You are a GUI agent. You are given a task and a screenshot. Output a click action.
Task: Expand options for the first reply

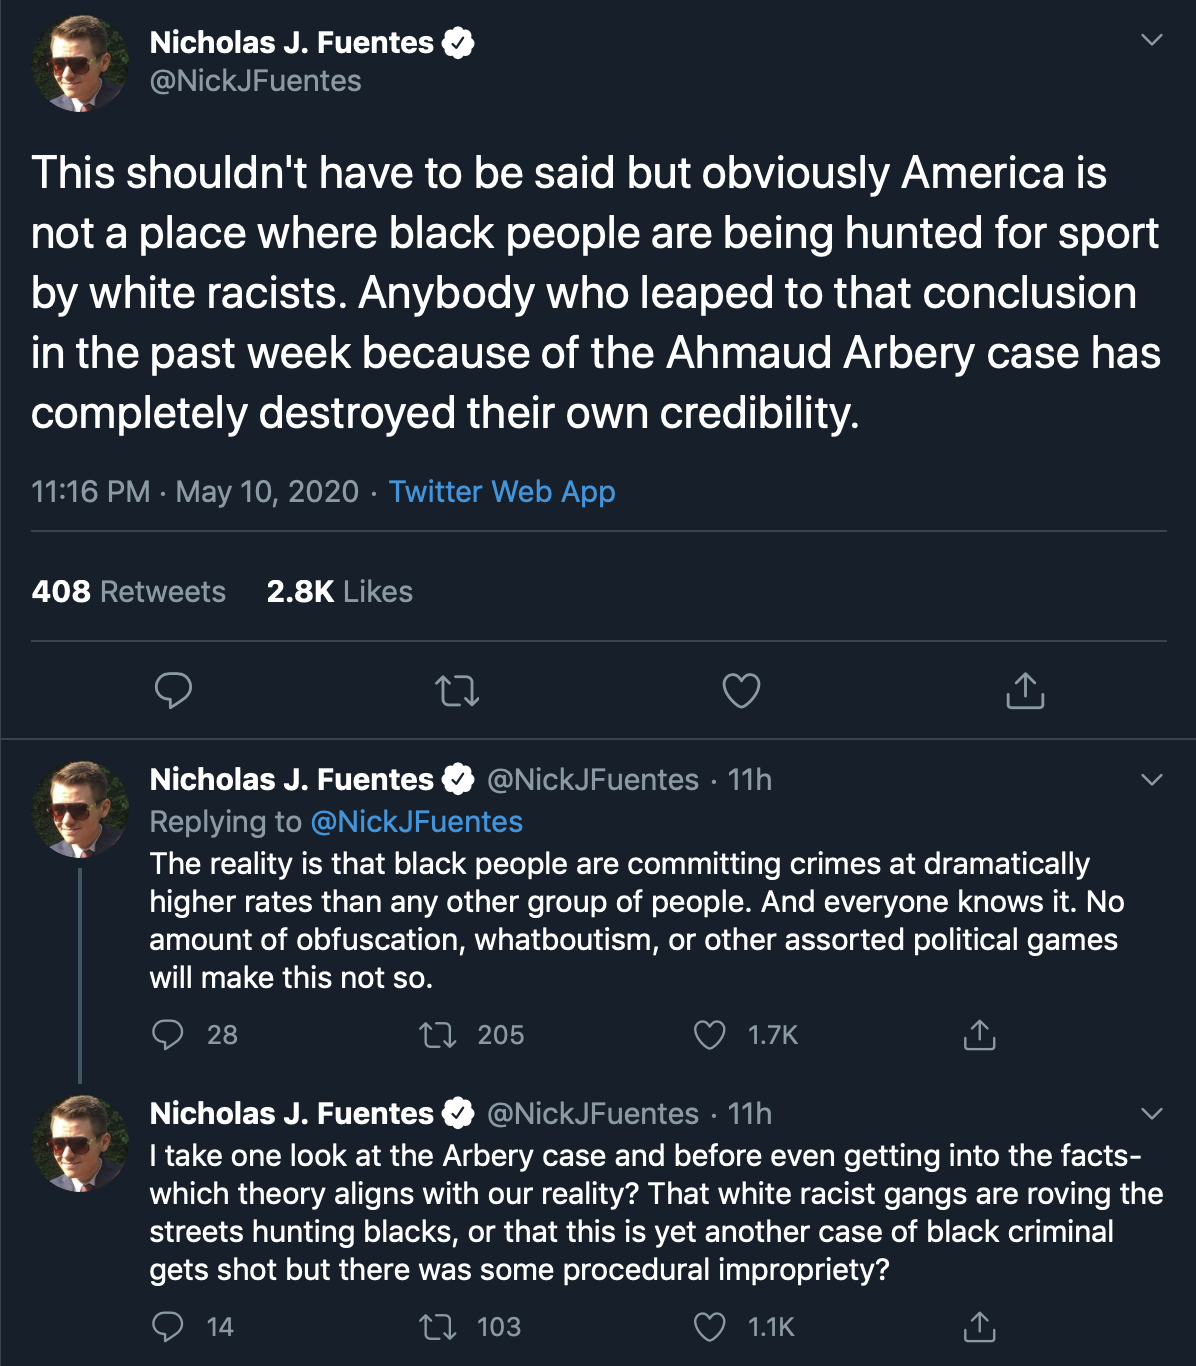1152,780
